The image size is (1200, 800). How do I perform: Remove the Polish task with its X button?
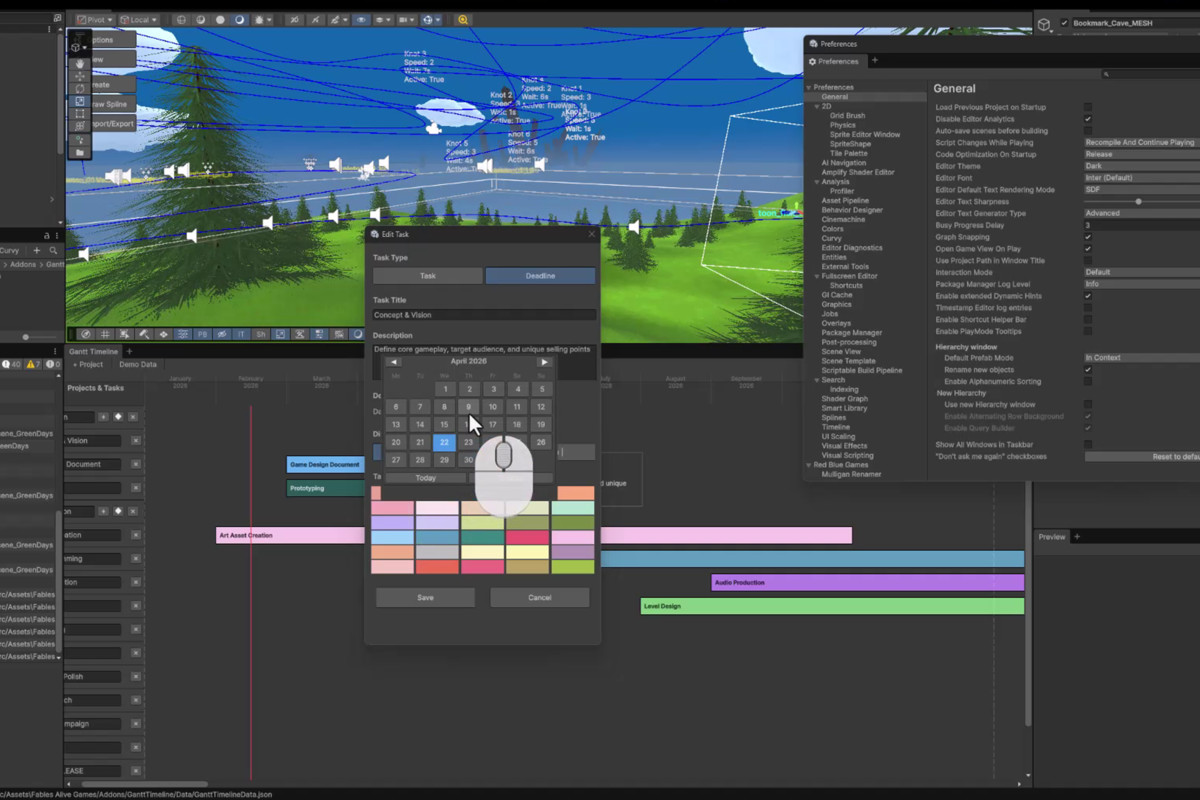[135, 677]
